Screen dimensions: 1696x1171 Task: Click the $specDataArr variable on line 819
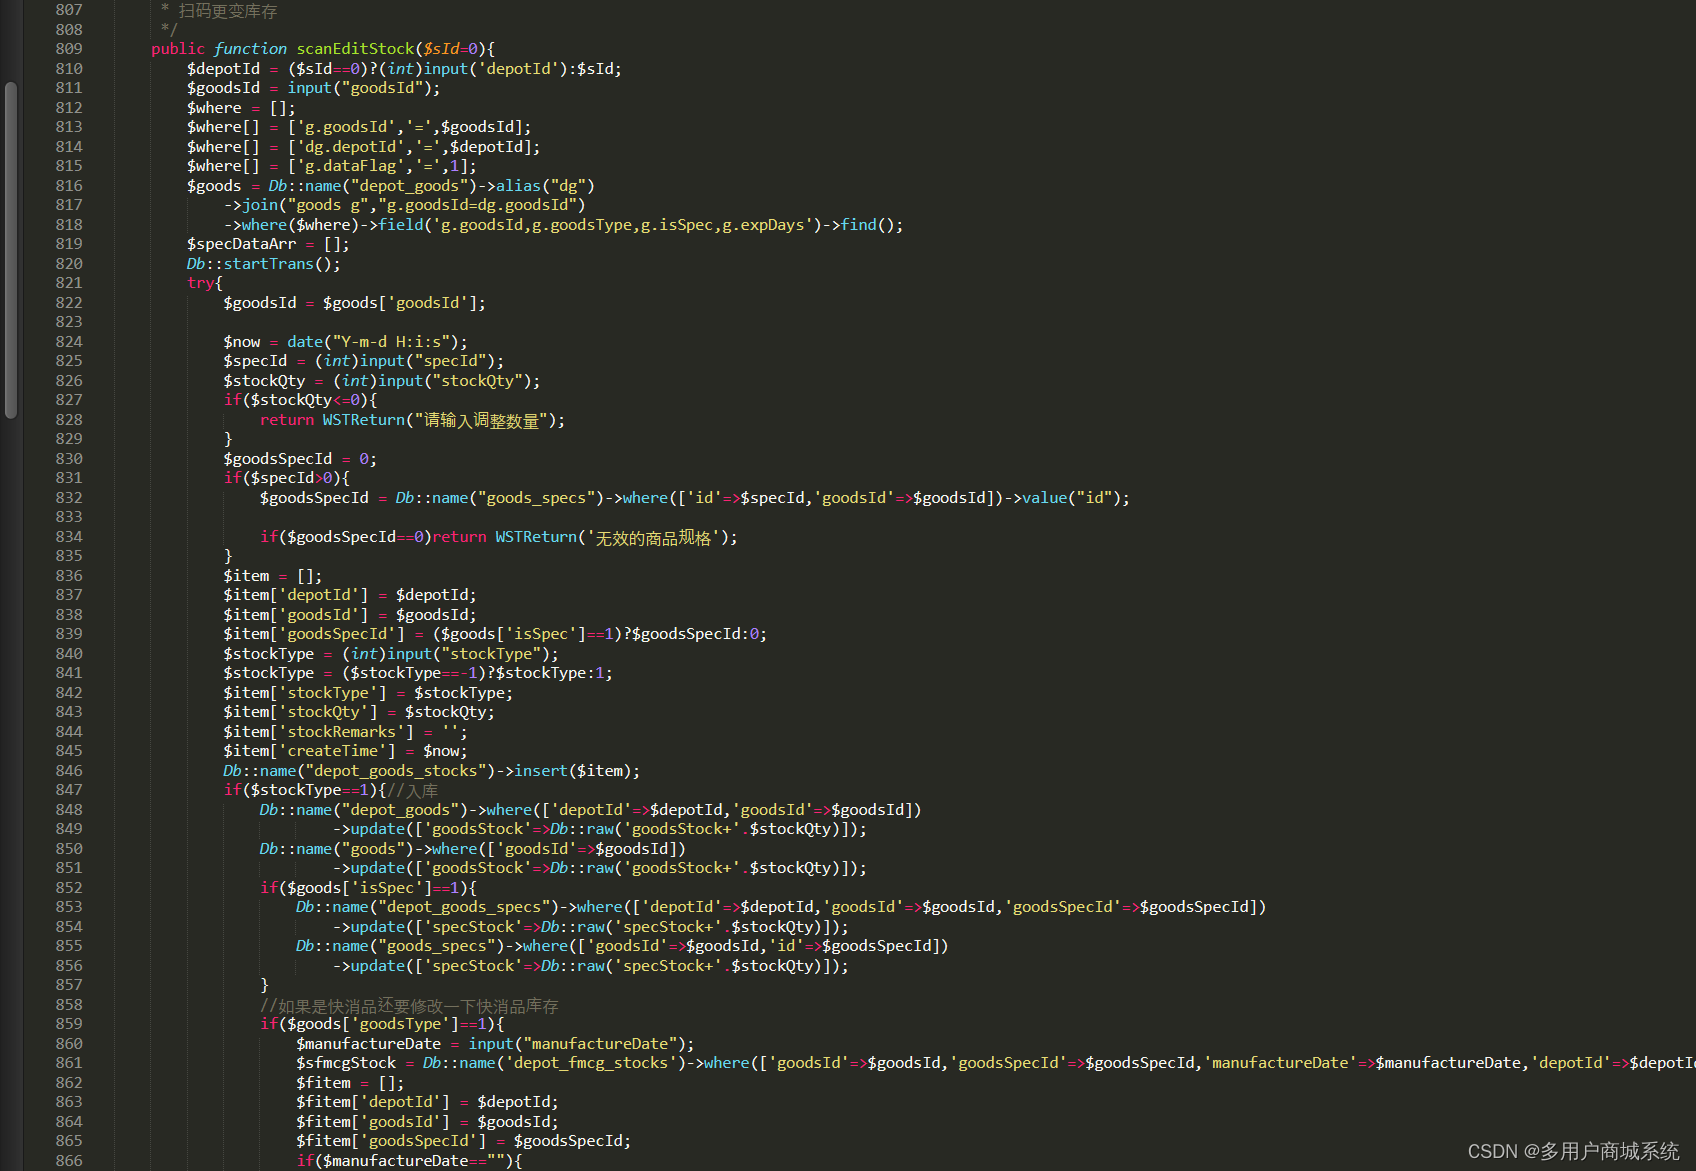(x=242, y=244)
